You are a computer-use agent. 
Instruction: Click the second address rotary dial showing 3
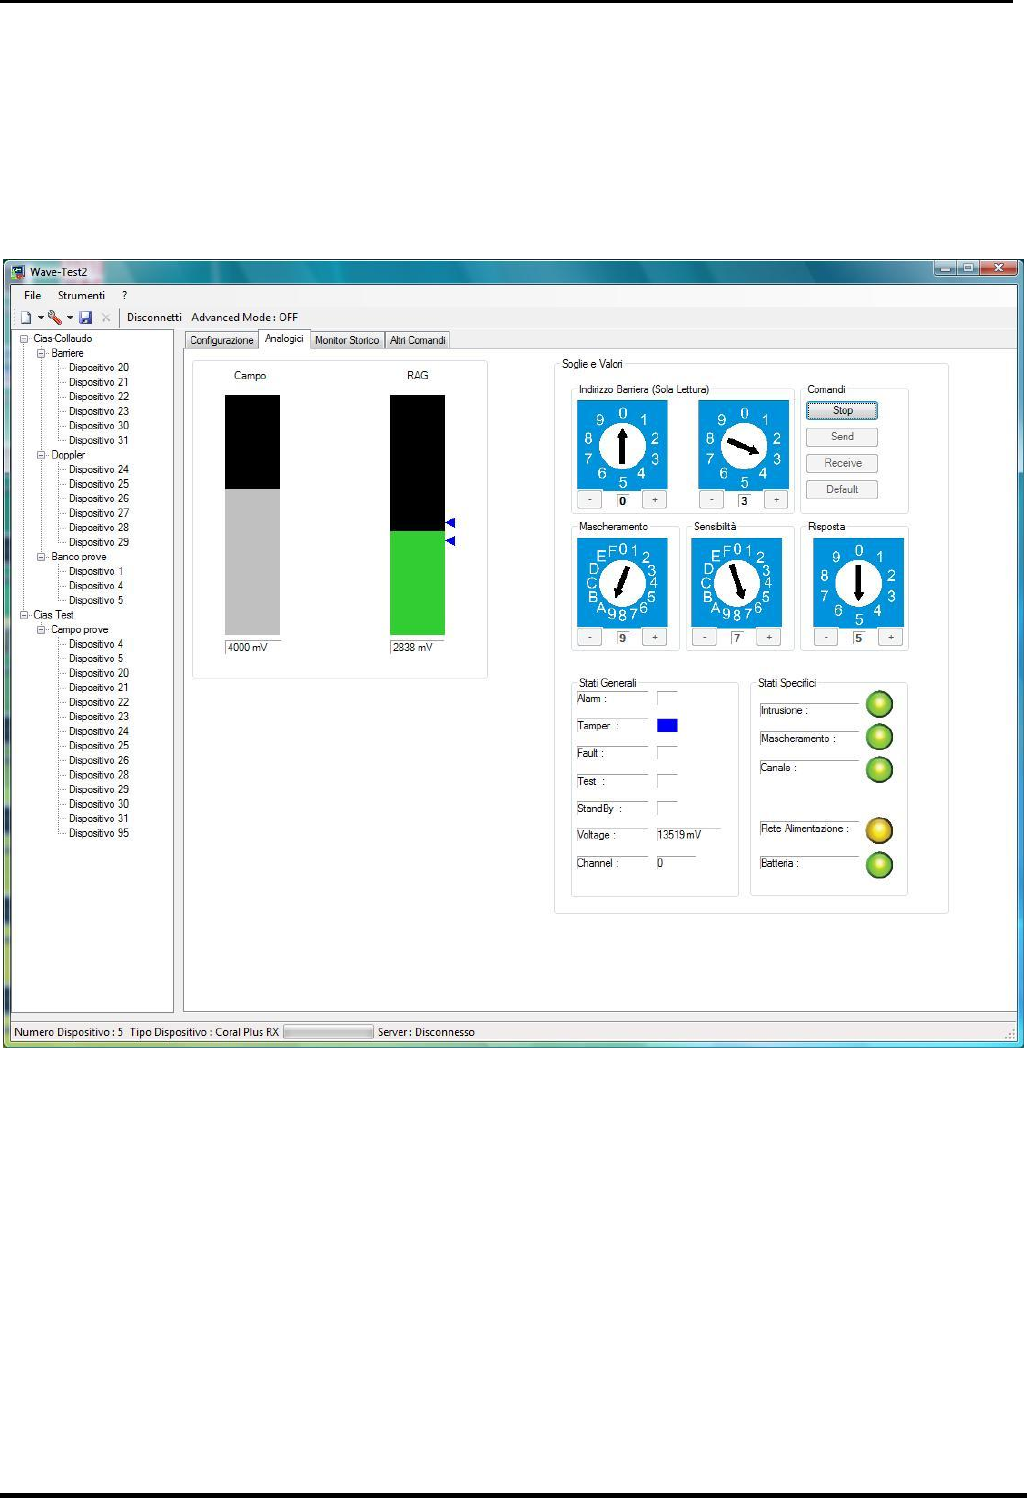[744, 445]
